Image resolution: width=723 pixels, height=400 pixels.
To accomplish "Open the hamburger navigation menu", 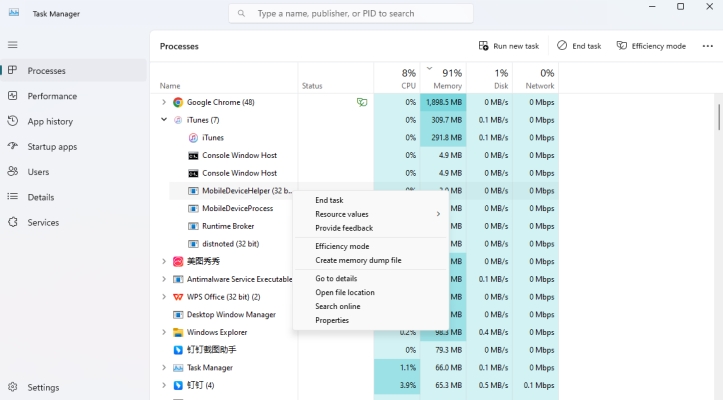I will (13, 45).
